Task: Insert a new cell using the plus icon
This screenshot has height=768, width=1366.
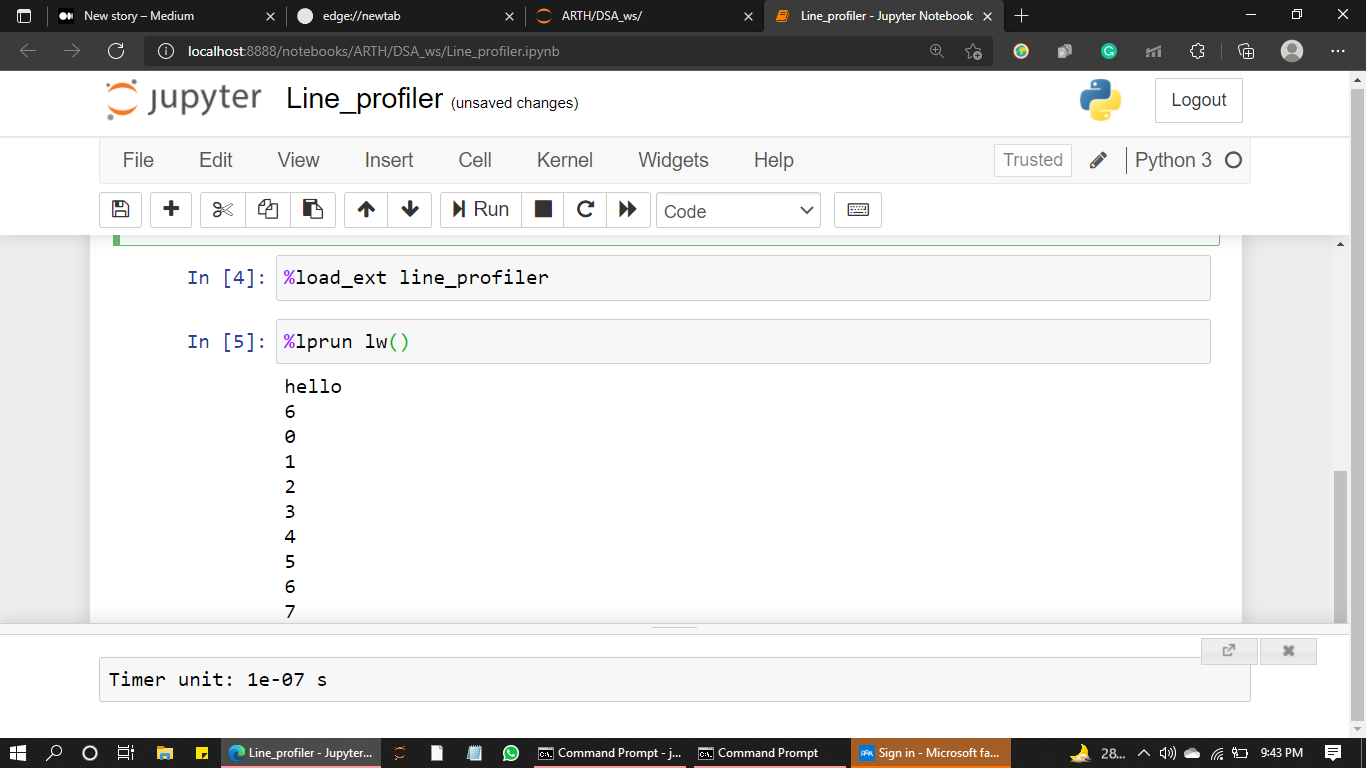Action: [x=170, y=210]
